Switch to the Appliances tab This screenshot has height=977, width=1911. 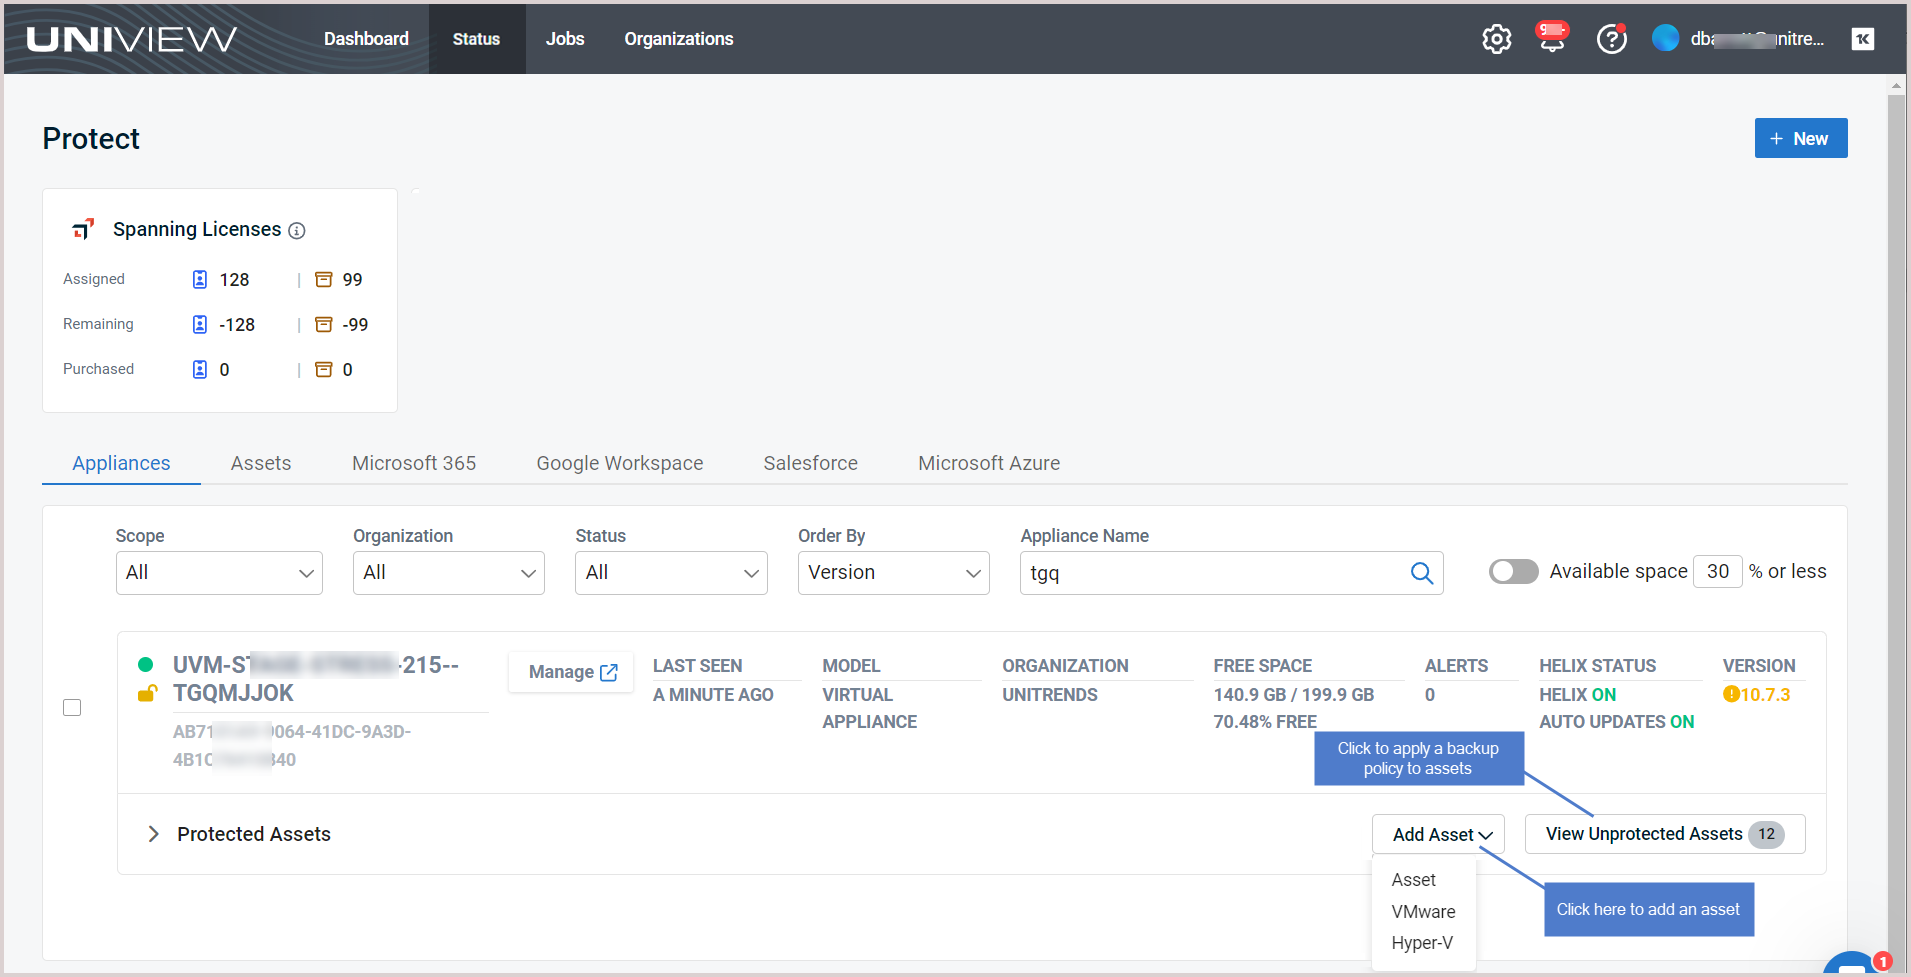121,463
